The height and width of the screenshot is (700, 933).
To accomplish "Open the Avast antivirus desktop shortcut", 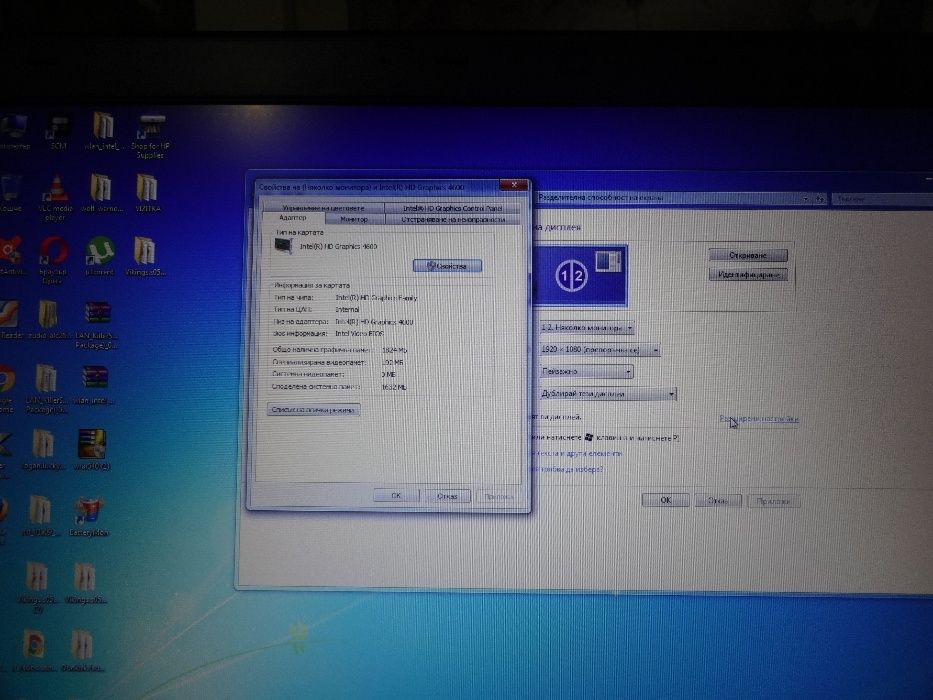I will click(10, 256).
